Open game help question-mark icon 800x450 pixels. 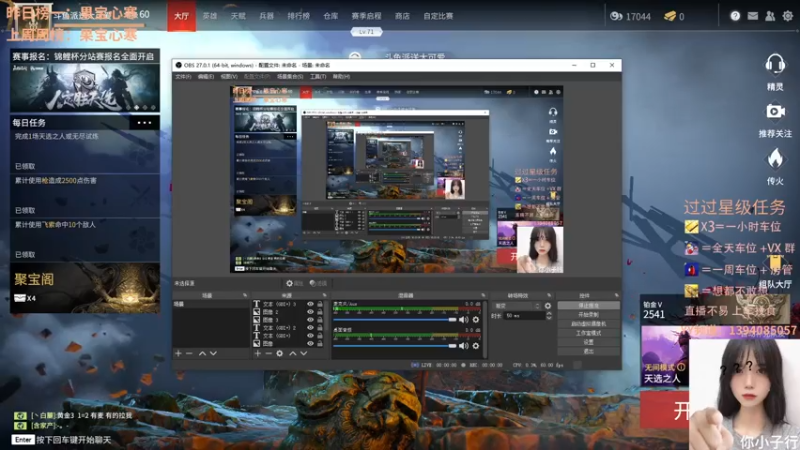[x=735, y=16]
